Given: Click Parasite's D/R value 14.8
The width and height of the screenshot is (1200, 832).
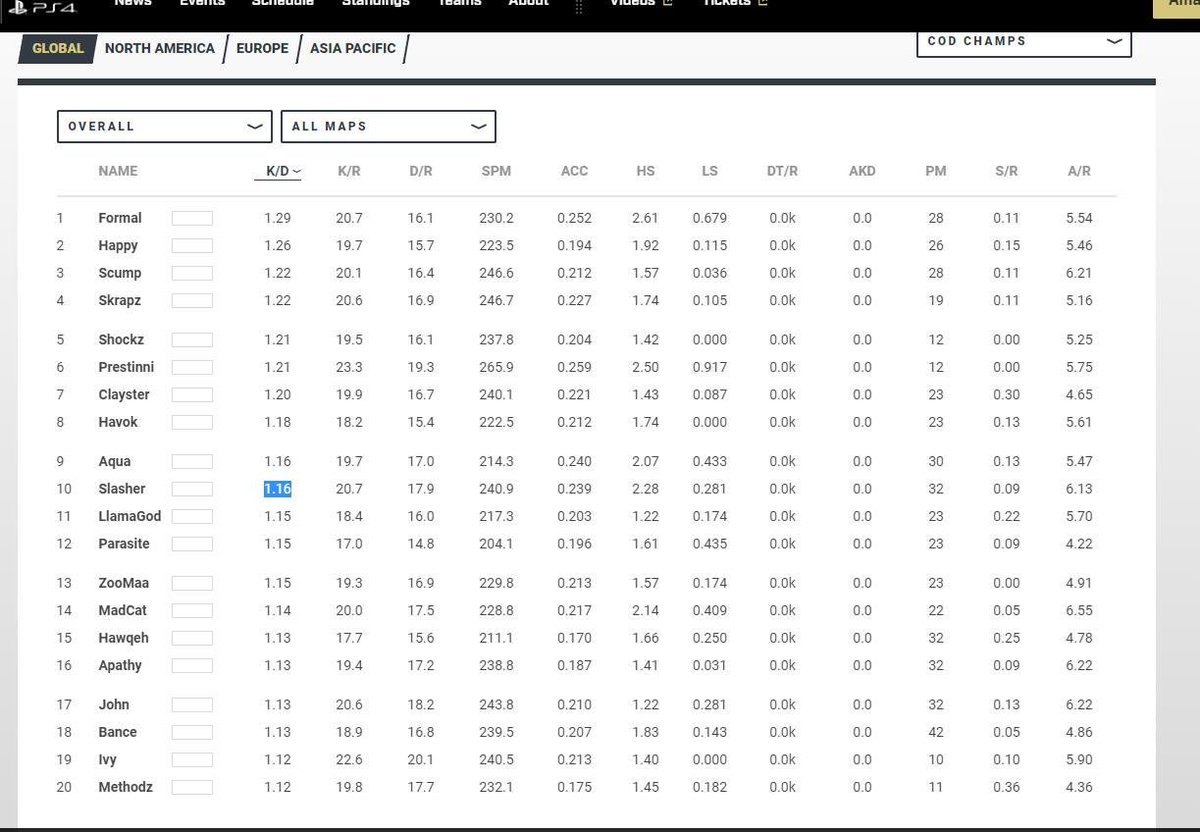Looking at the screenshot, I should 421,544.
